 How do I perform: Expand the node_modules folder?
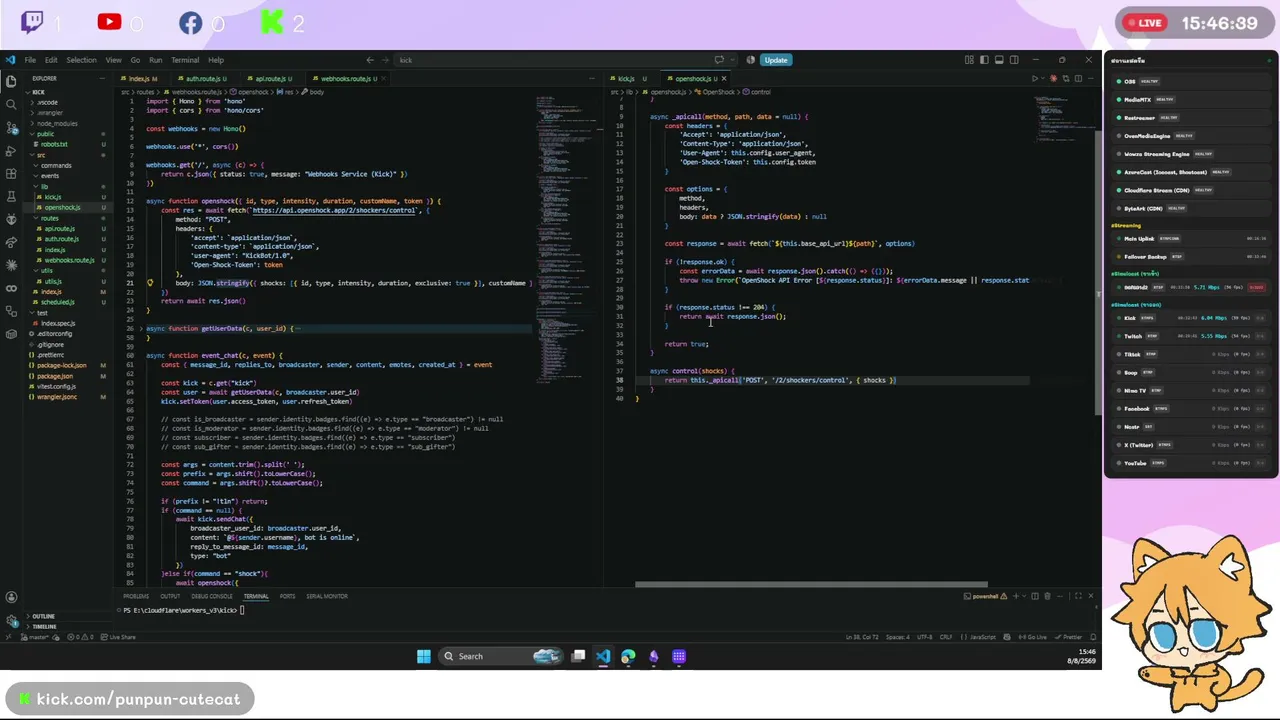(57, 123)
